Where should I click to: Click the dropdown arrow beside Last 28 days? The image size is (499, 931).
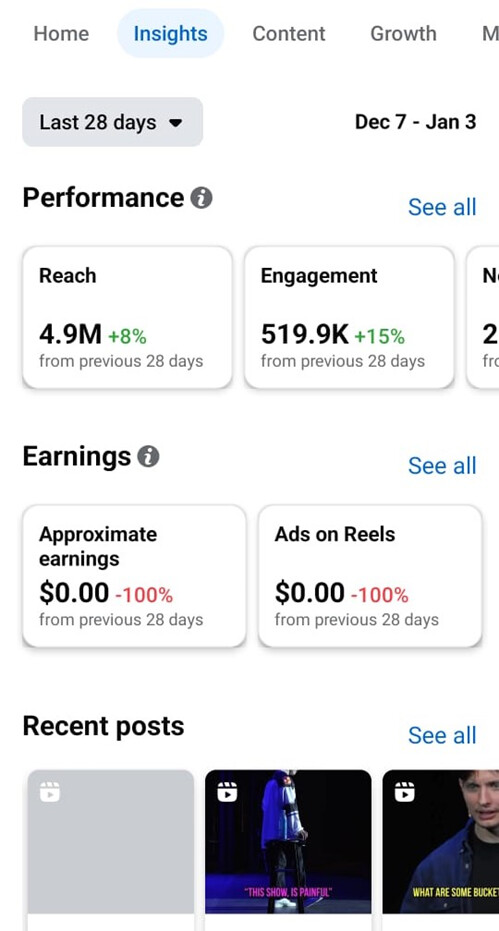(175, 123)
